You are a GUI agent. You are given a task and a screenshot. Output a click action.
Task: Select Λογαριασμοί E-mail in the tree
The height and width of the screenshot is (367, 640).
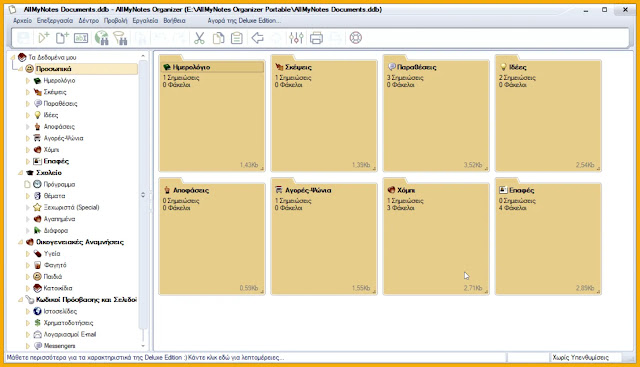(70, 334)
